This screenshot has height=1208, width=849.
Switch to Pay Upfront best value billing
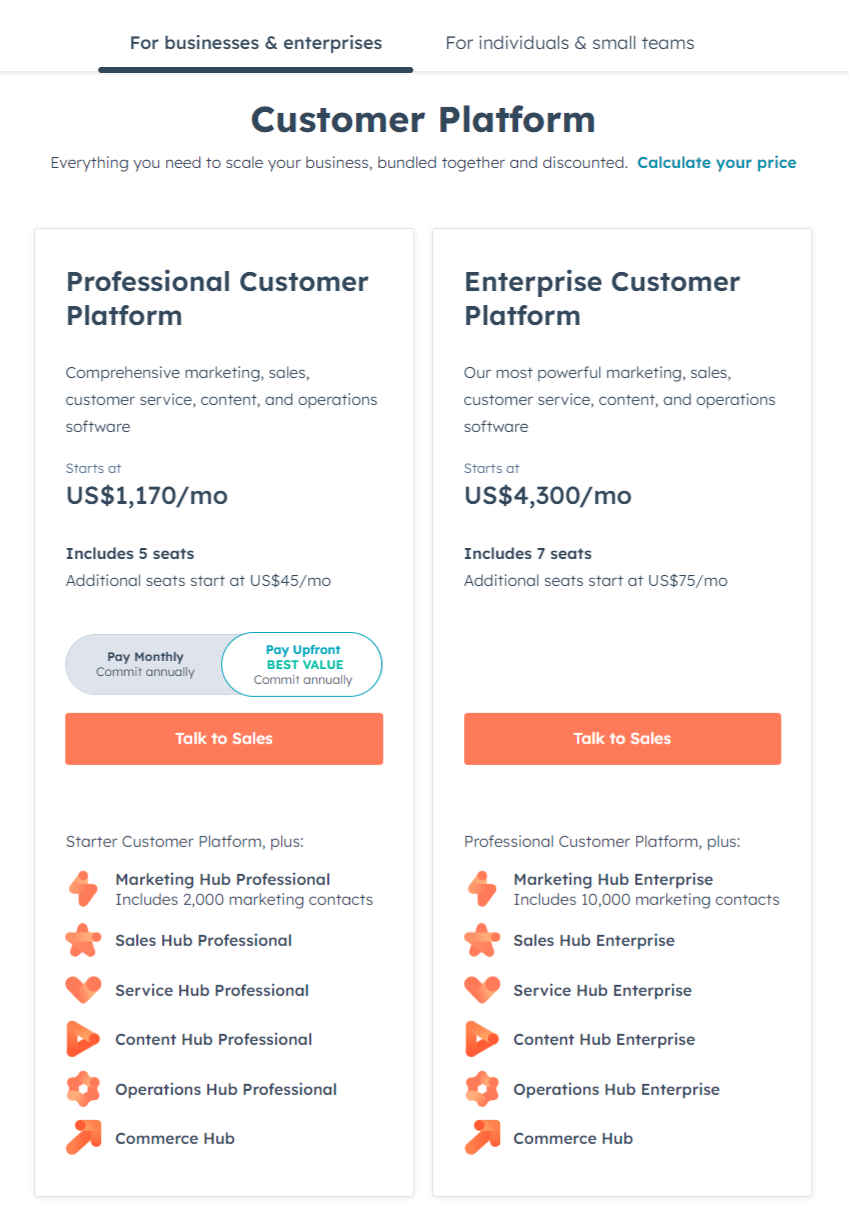302,664
